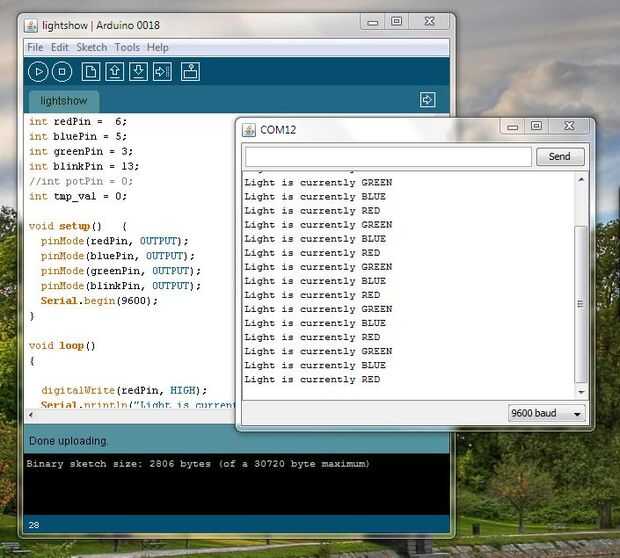Click the 'void setup()' line
The height and width of the screenshot is (558, 620).
pyautogui.click(x=78, y=227)
